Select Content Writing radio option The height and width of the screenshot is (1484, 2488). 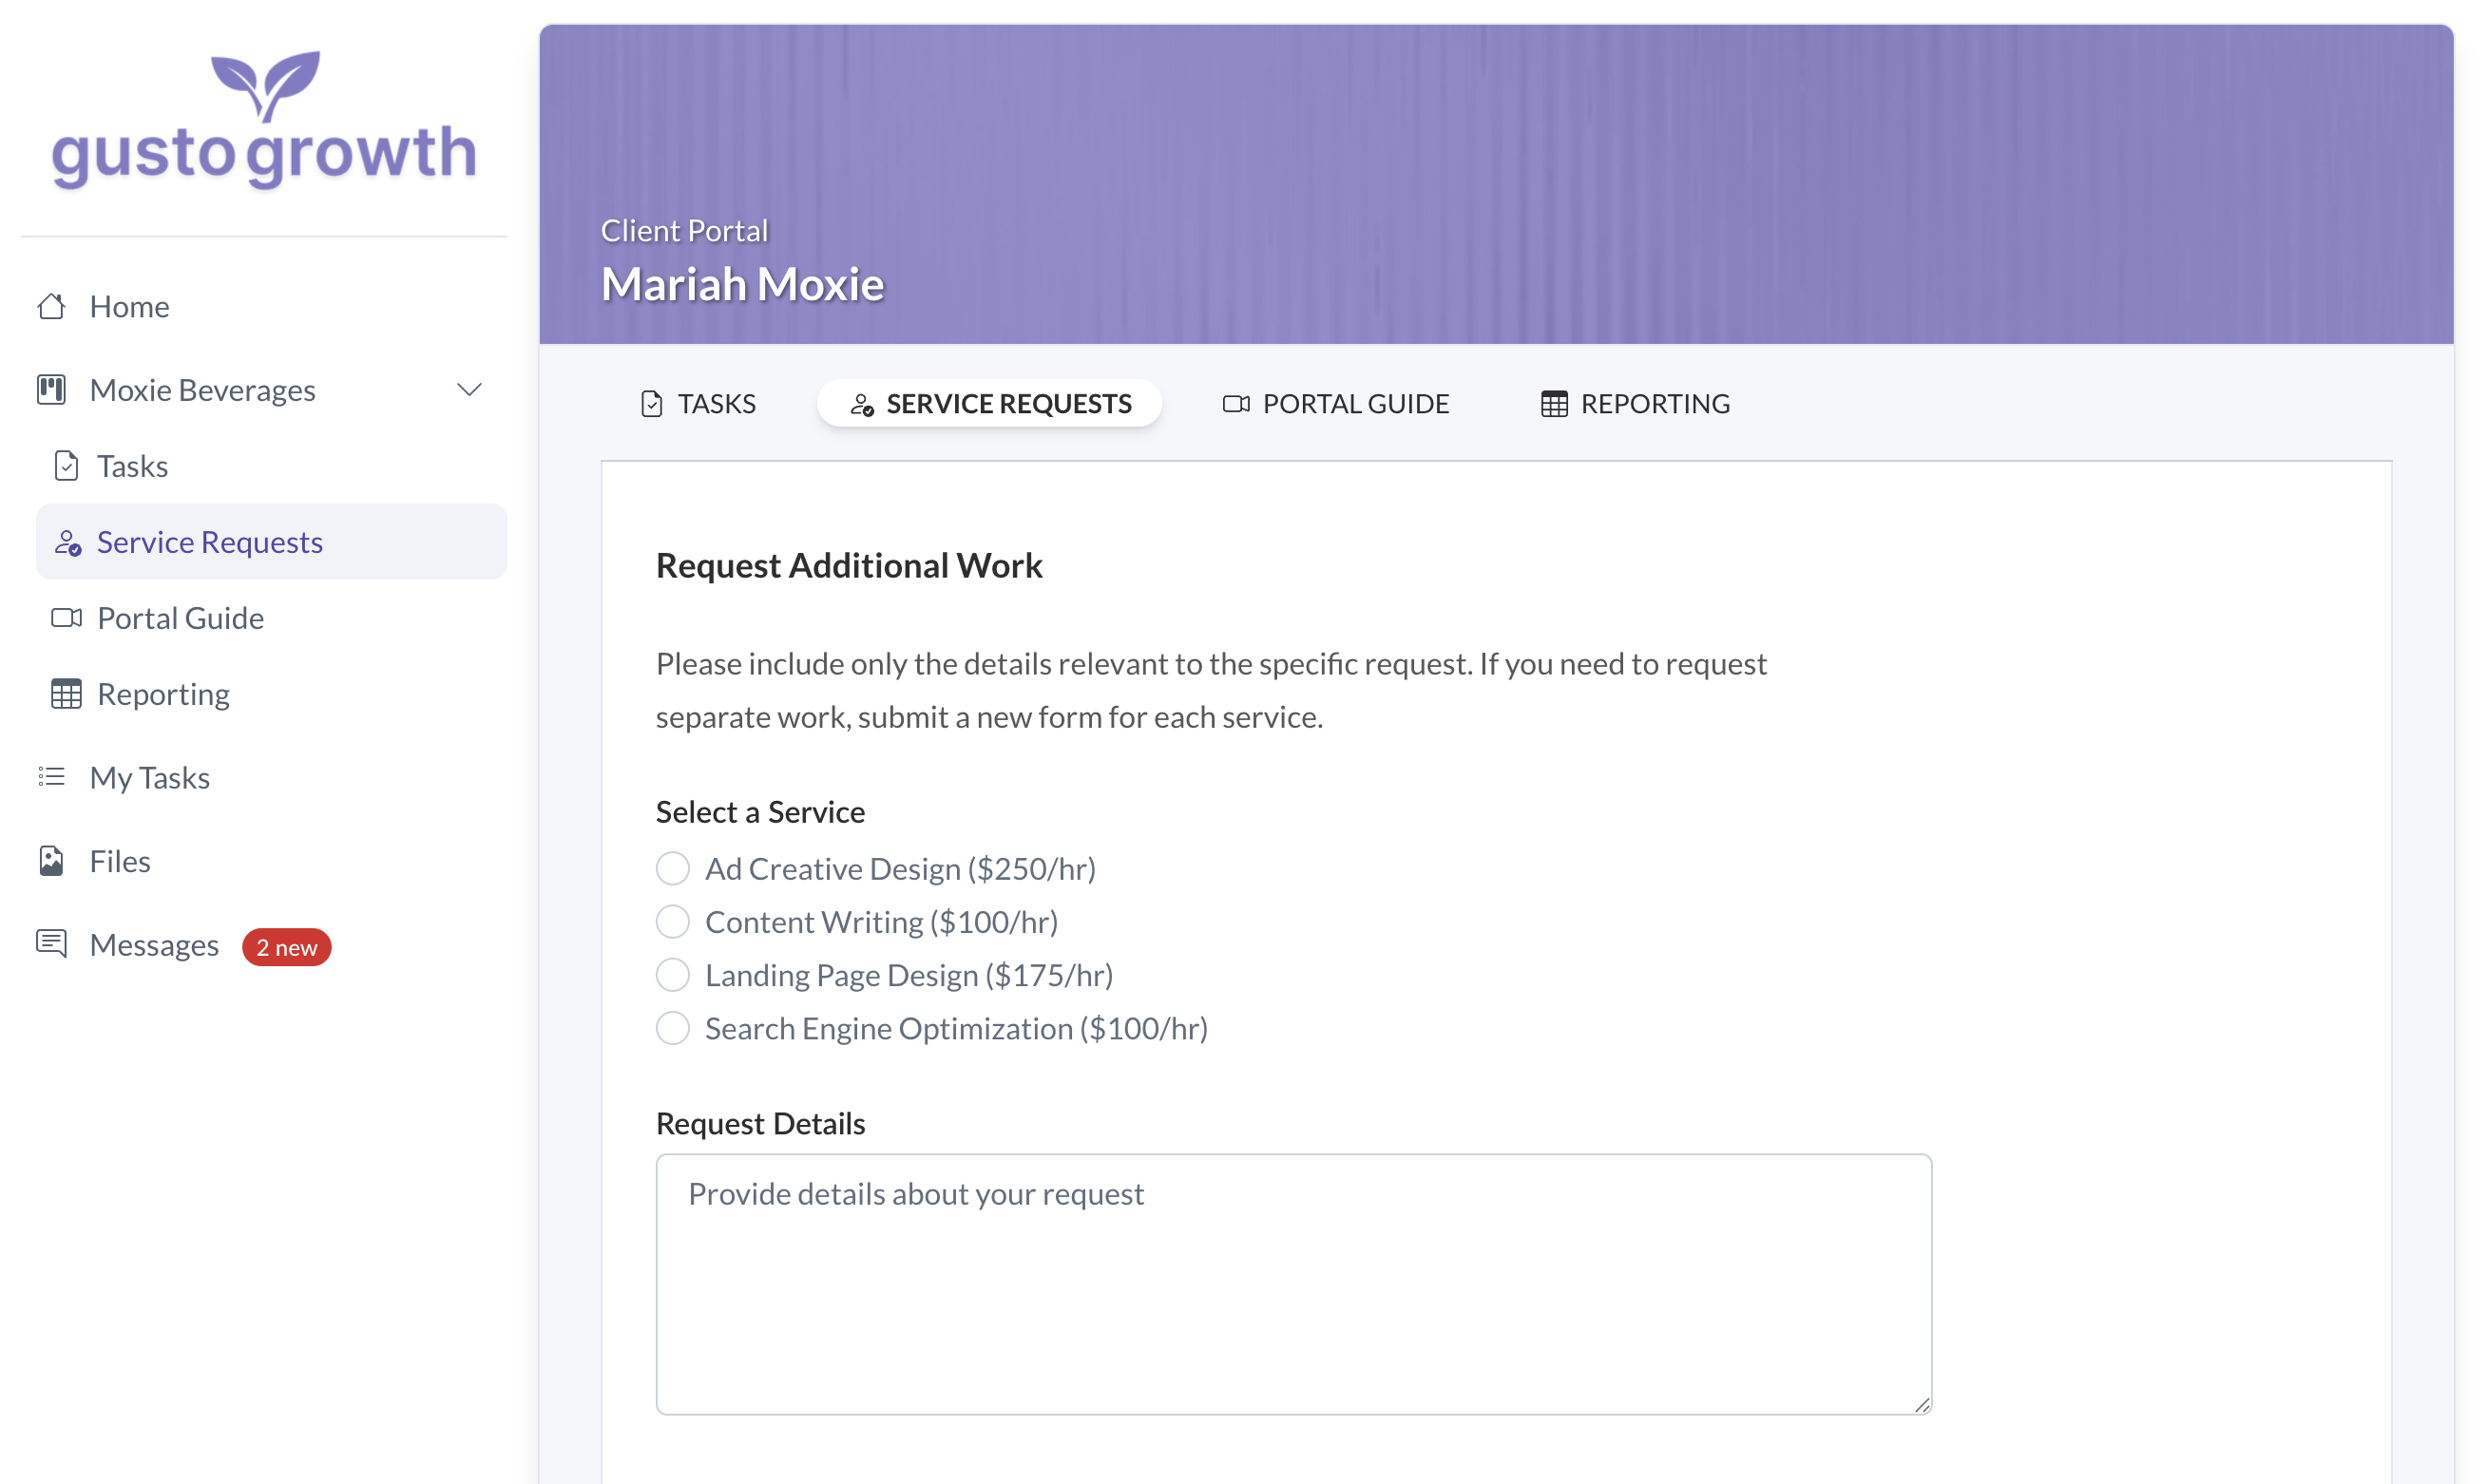point(672,921)
